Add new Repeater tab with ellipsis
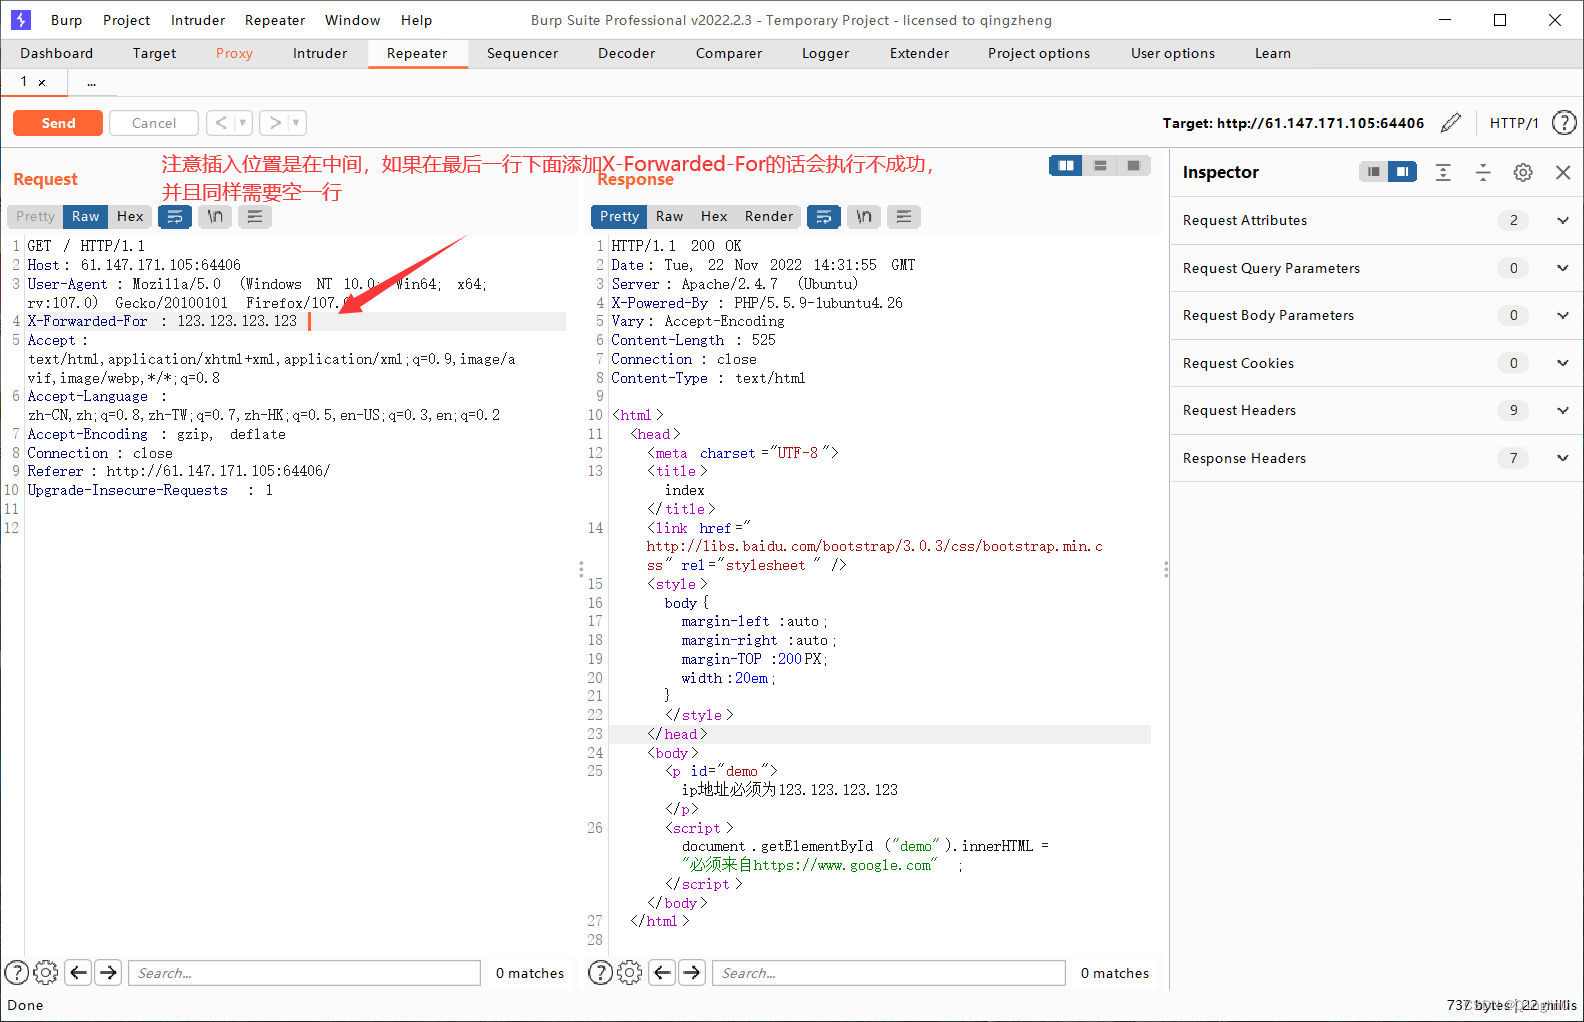This screenshot has height=1022, width=1584. 91,82
